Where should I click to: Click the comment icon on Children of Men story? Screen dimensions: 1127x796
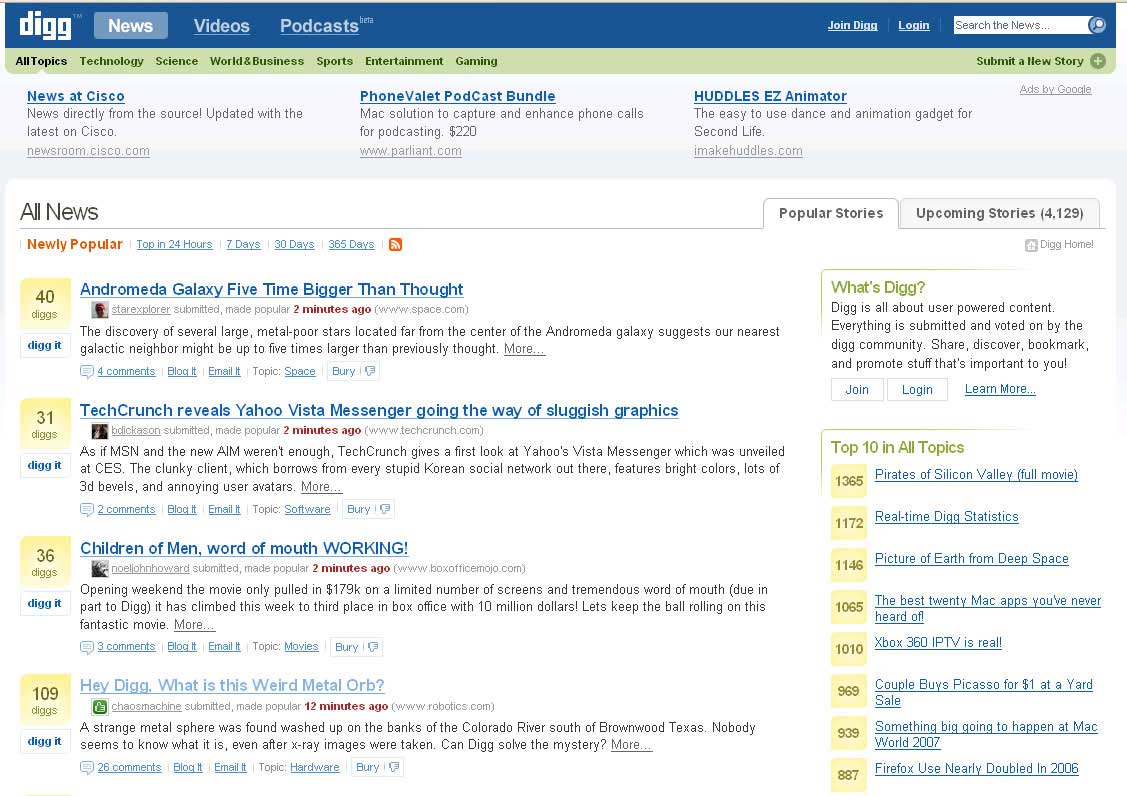(x=87, y=647)
